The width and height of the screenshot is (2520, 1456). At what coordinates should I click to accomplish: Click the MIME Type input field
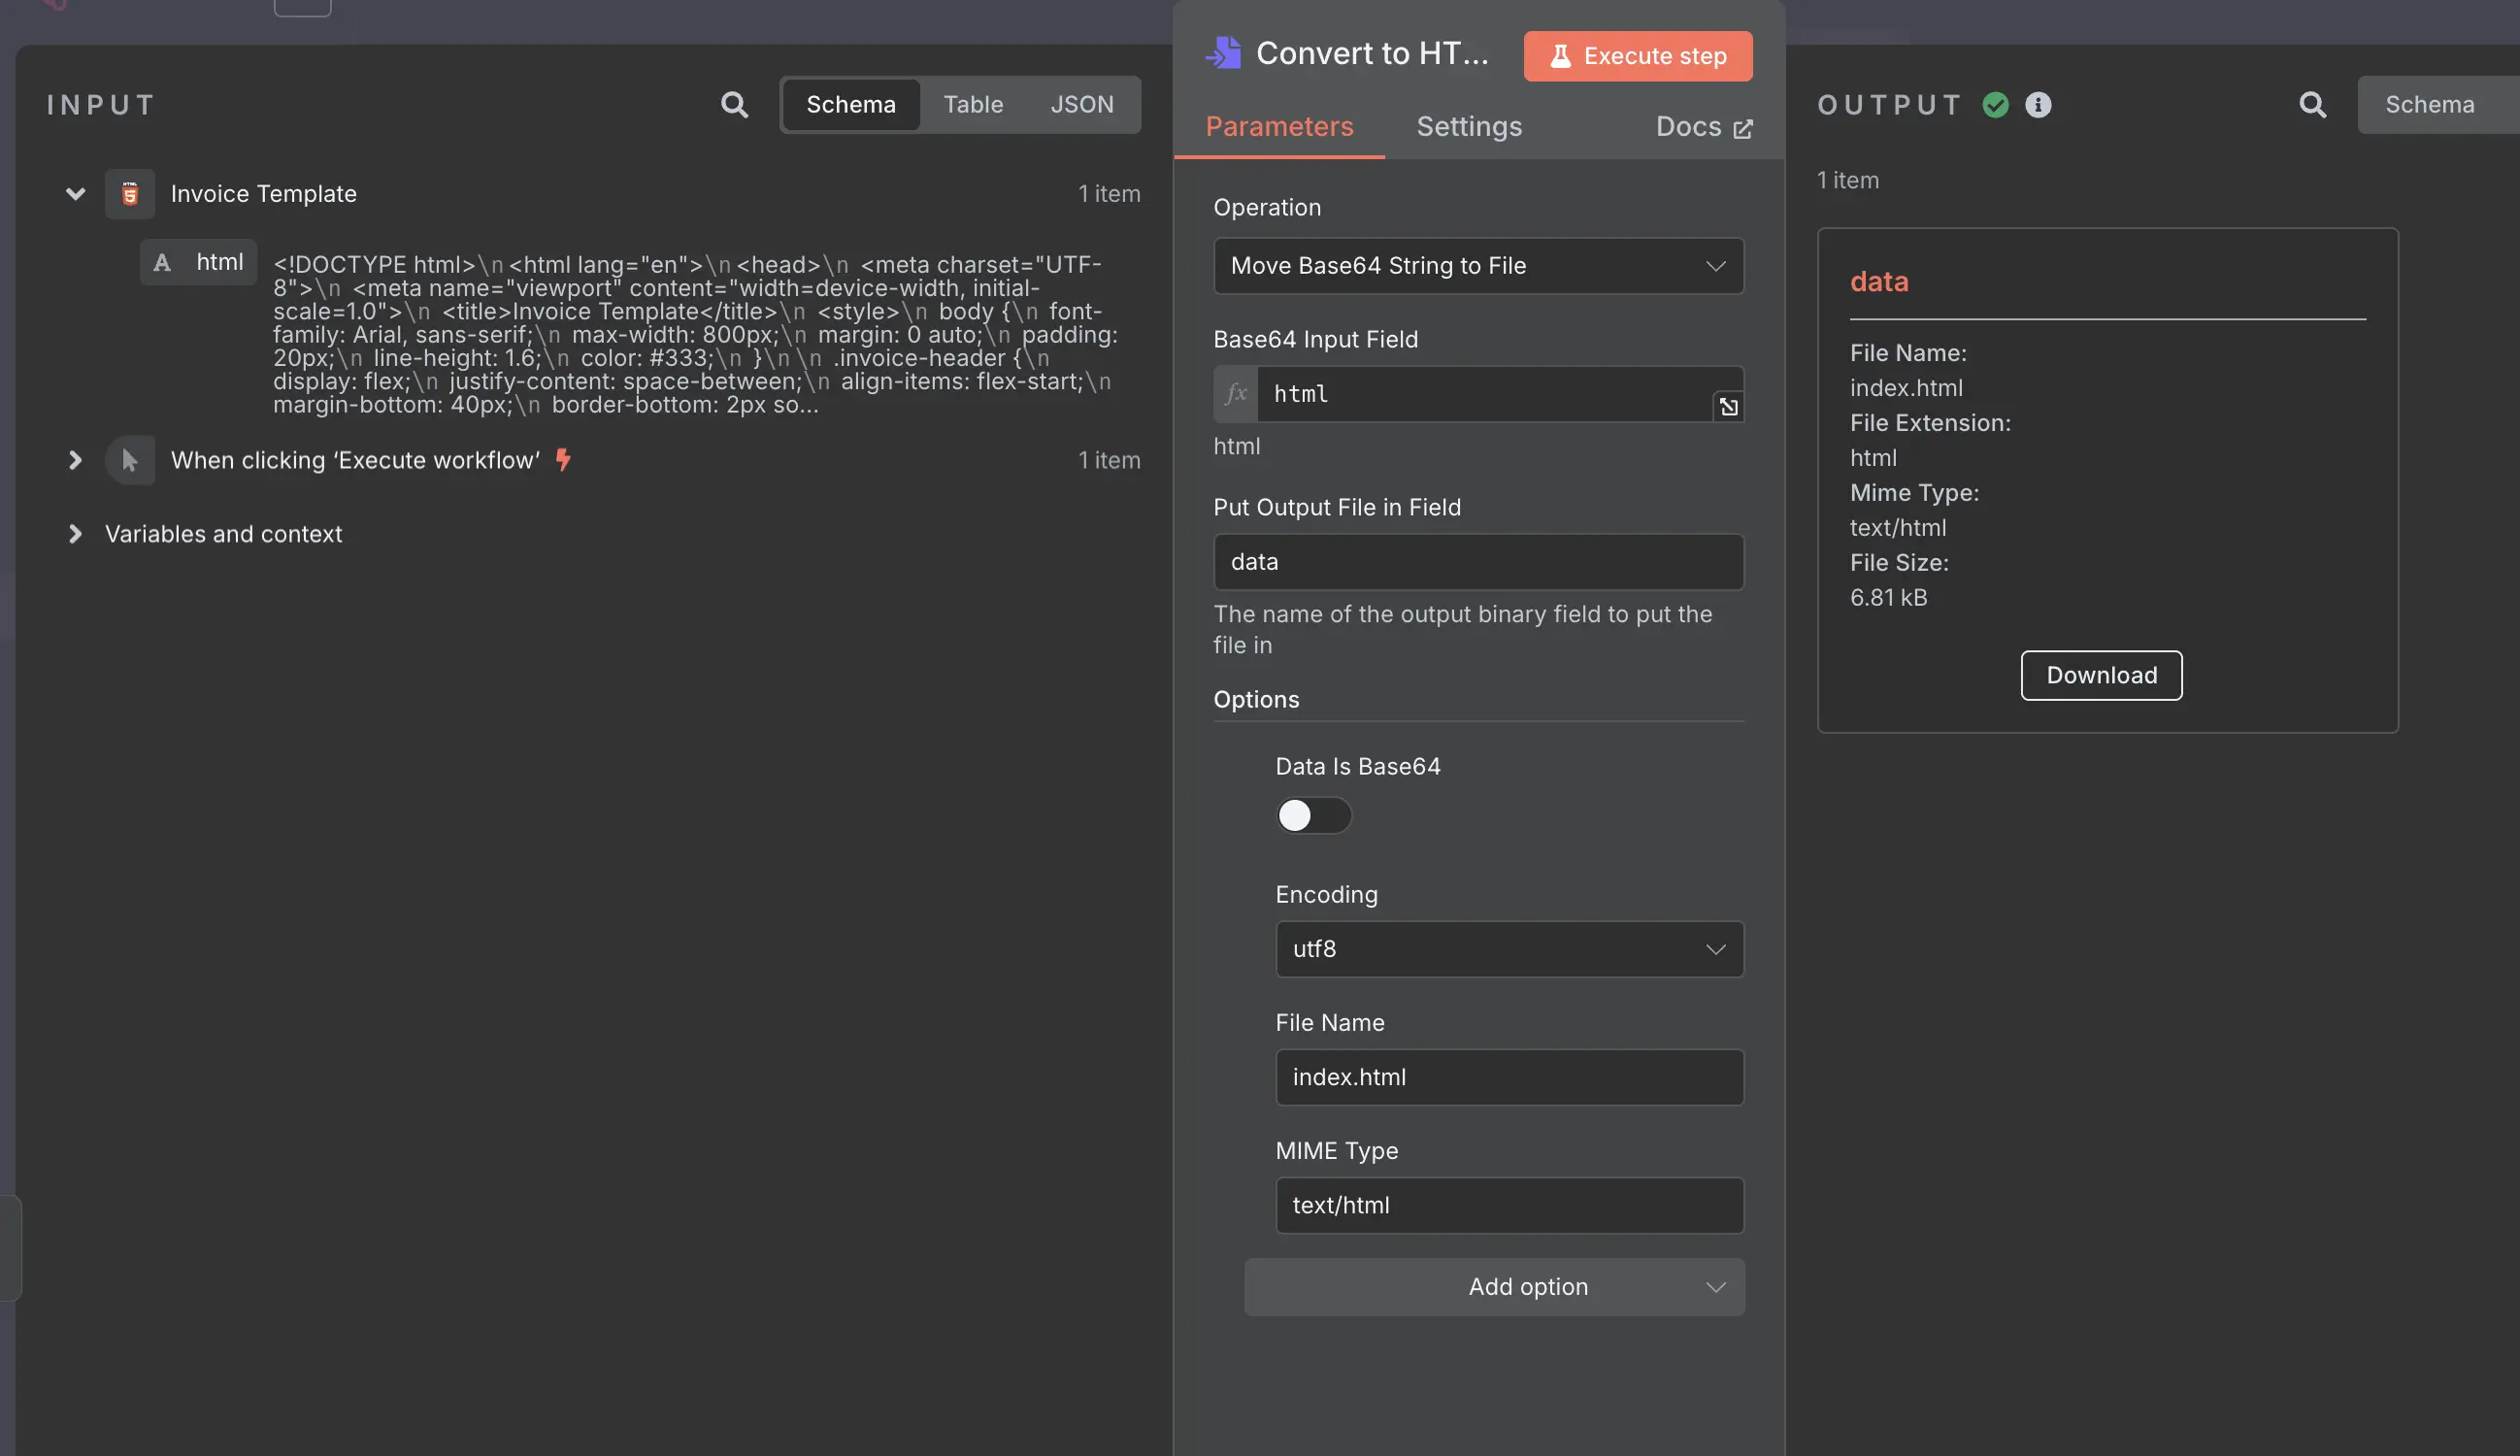click(x=1509, y=1206)
